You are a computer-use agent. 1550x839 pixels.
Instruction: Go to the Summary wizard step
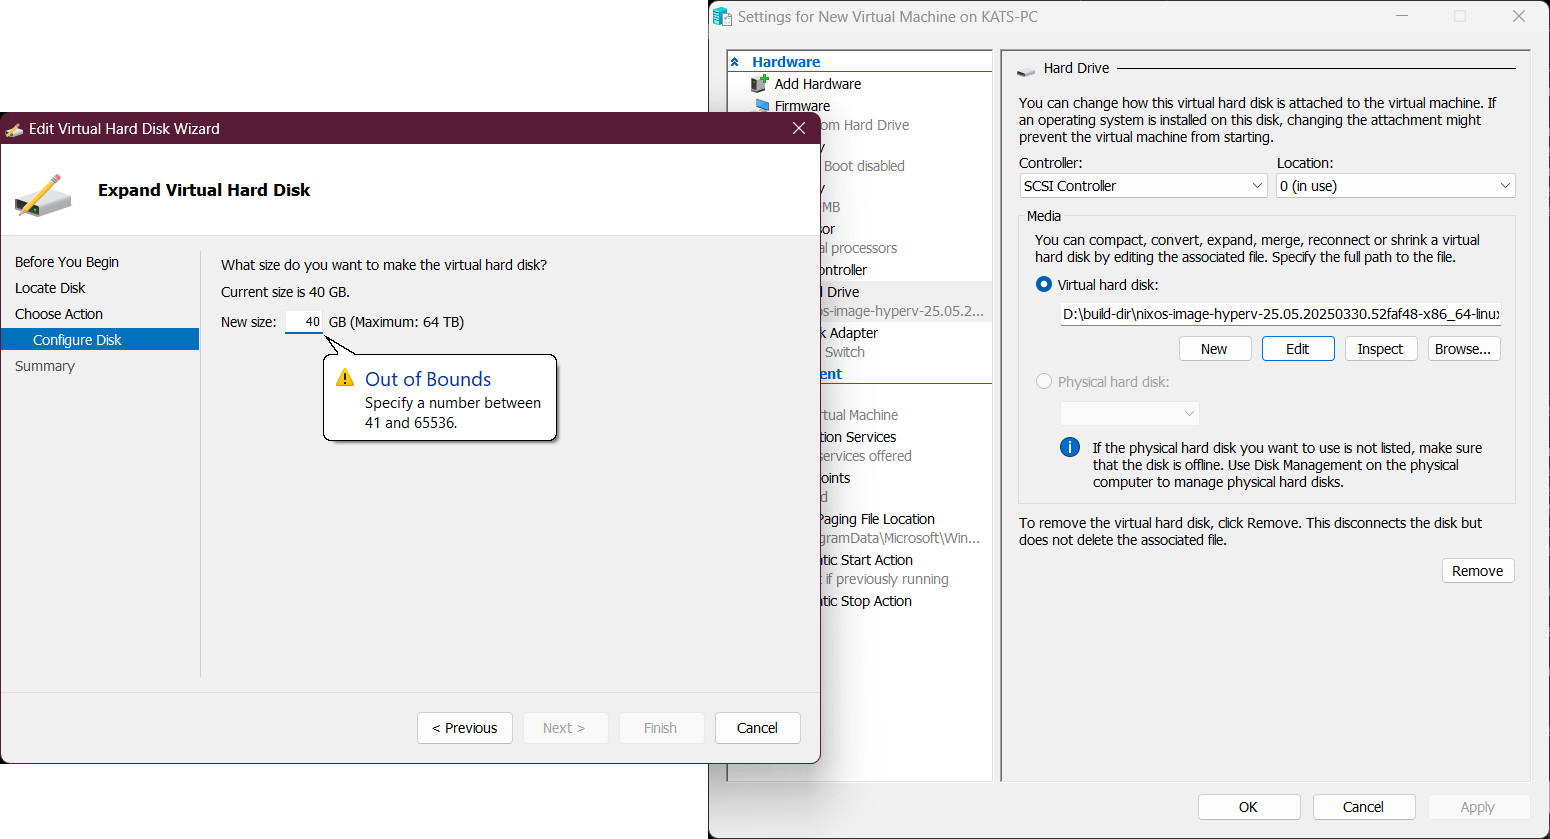45,366
